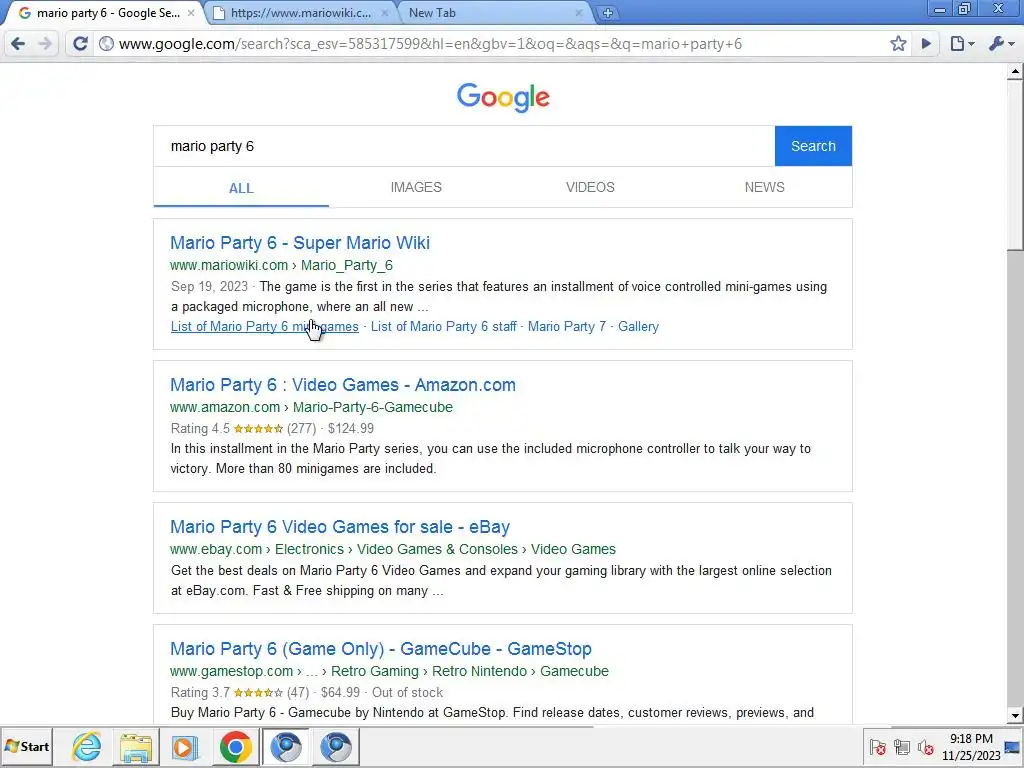Open Mario Party 6 Amazon.com result
This screenshot has width=1024, height=768.
[343, 385]
